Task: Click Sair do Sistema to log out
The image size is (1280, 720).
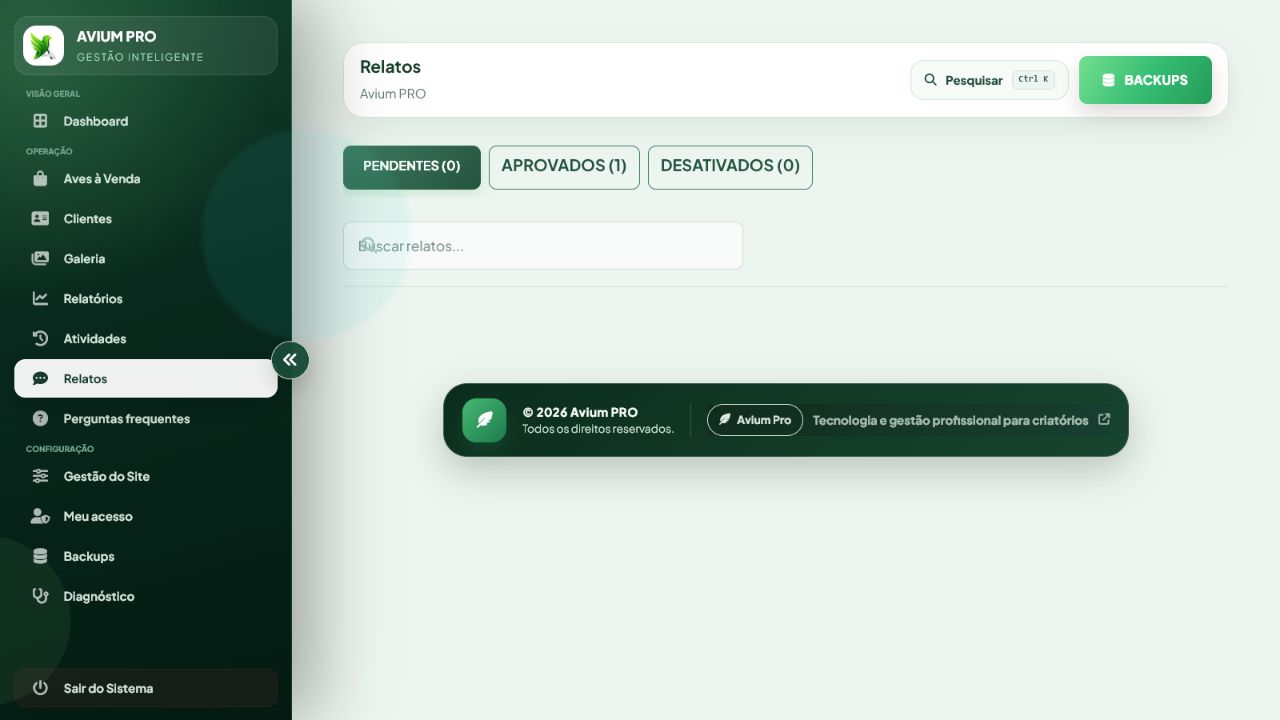Action: click(x=146, y=688)
